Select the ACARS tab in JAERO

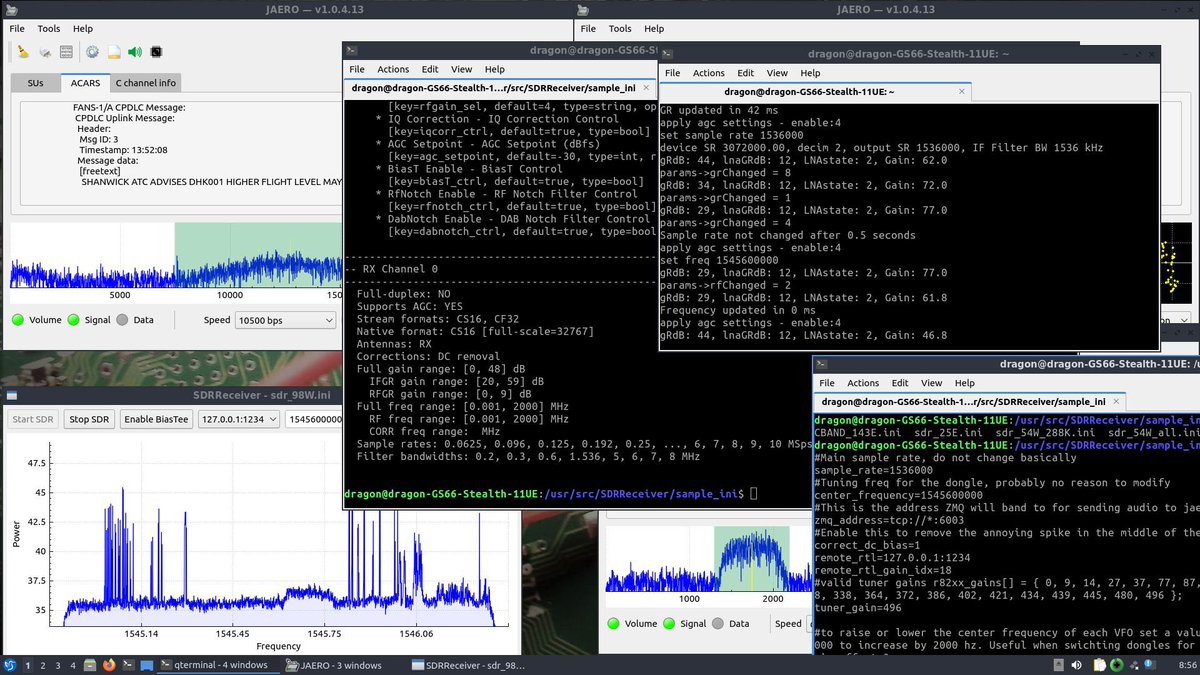(84, 83)
